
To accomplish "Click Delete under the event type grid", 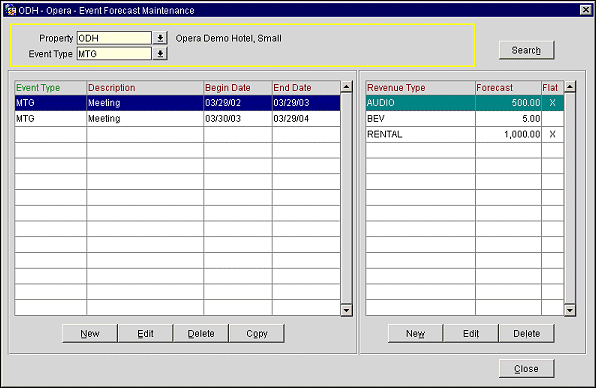I will (201, 333).
